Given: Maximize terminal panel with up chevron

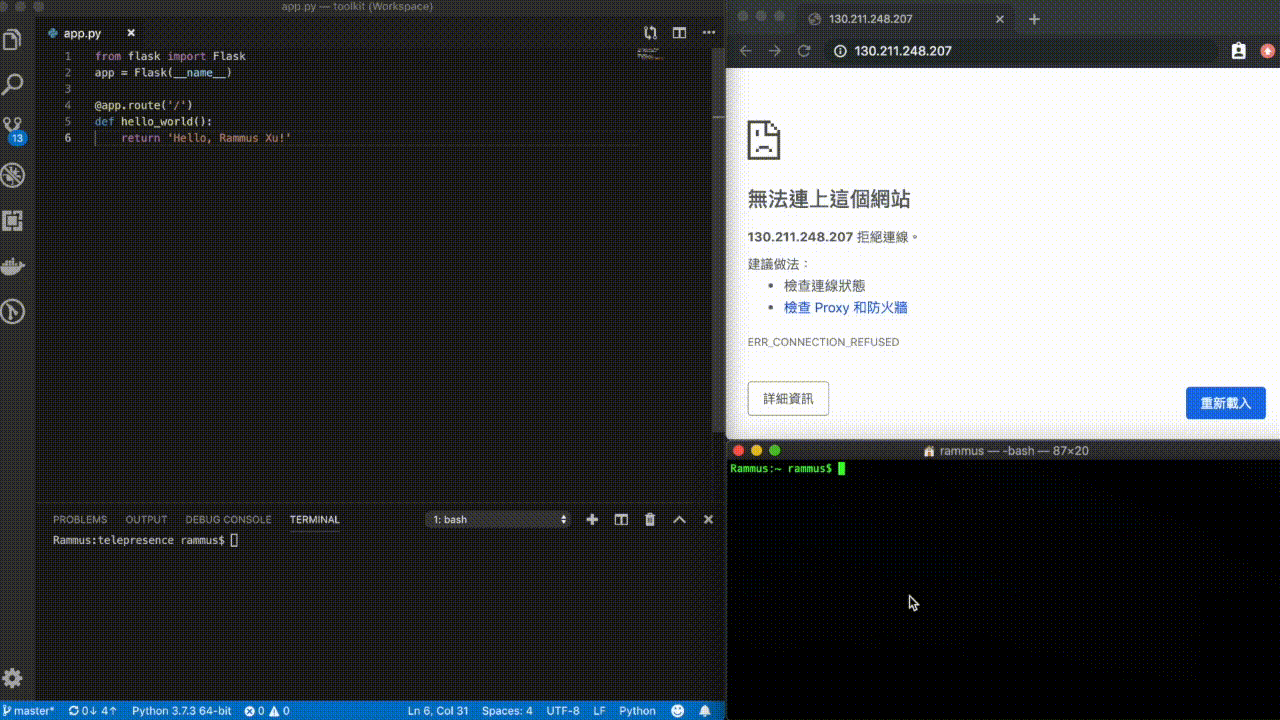Looking at the screenshot, I should (679, 519).
